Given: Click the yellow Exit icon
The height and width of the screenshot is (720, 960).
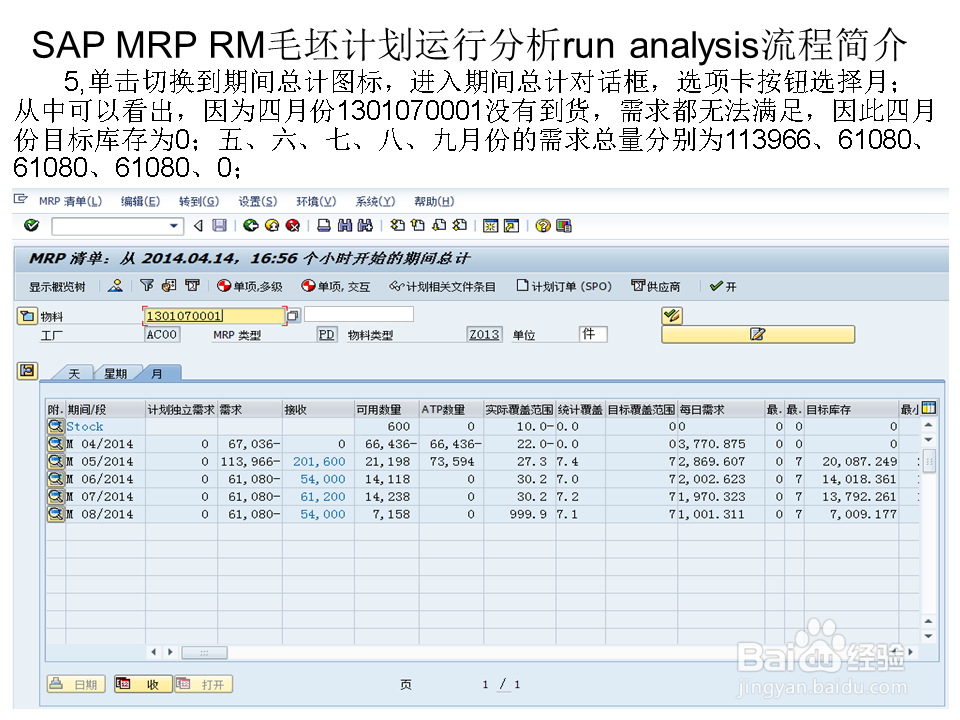Looking at the screenshot, I should (272, 226).
